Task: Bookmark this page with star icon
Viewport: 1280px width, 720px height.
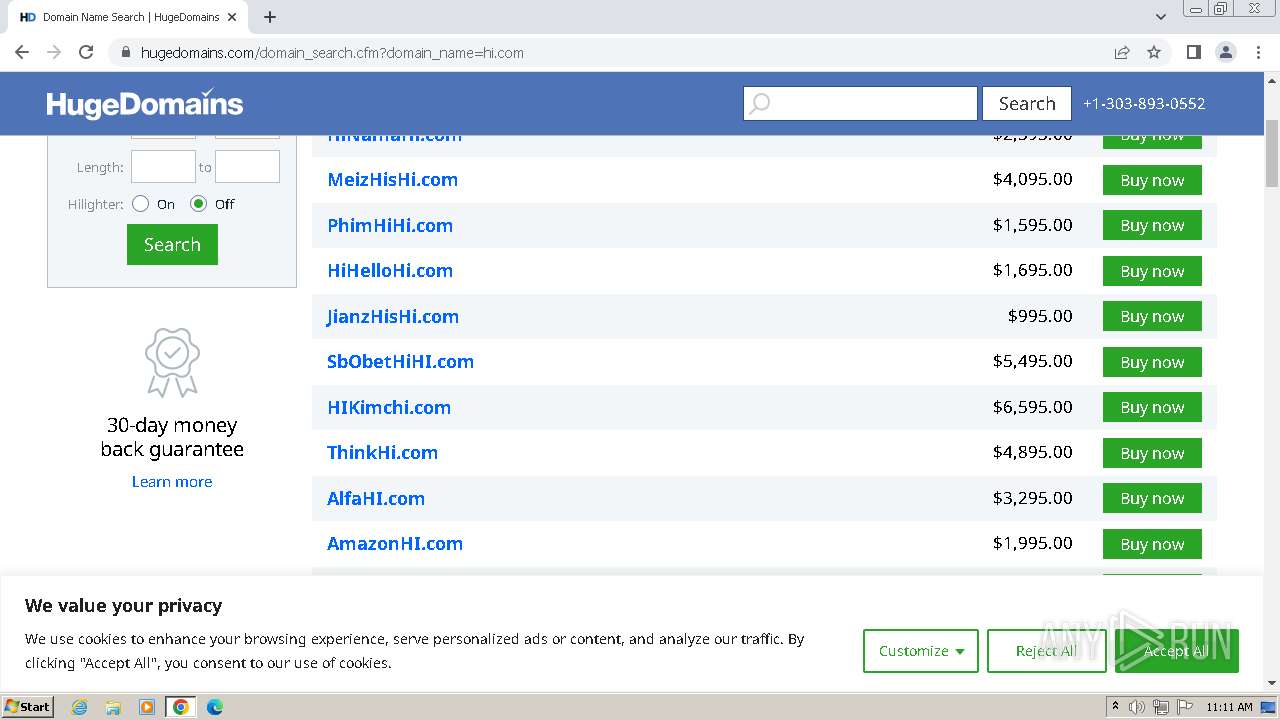Action: (x=1154, y=53)
